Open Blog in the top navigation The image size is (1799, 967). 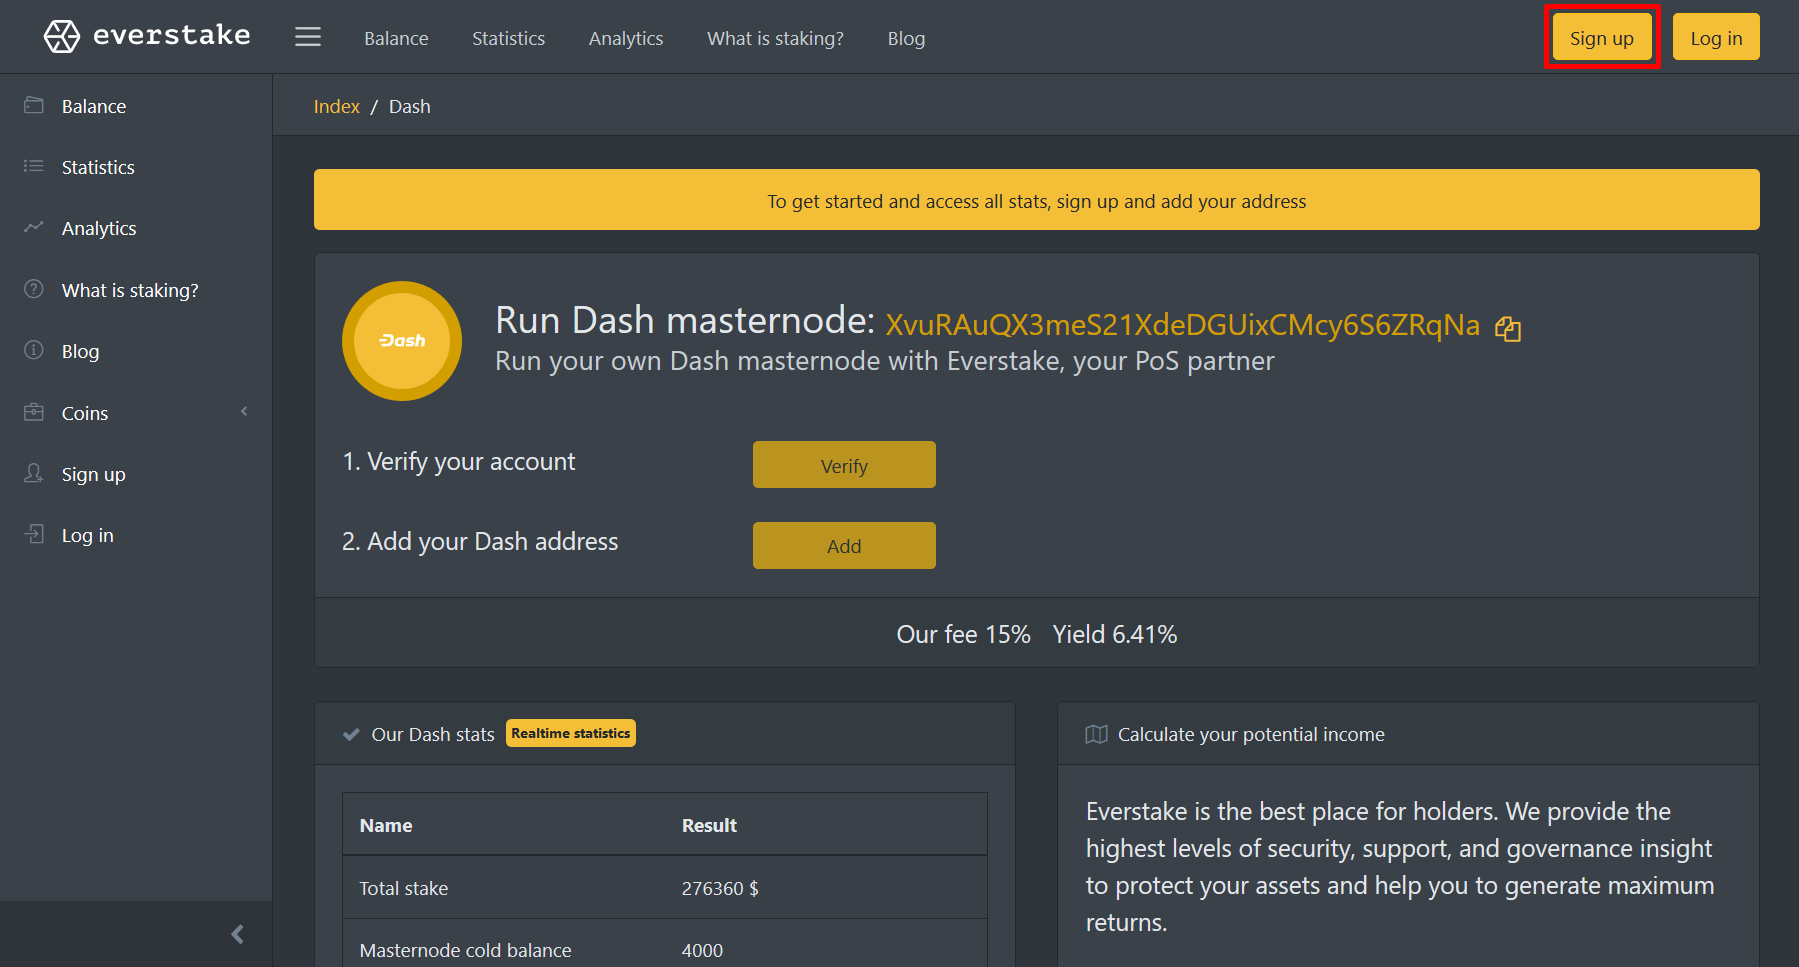[x=906, y=38]
